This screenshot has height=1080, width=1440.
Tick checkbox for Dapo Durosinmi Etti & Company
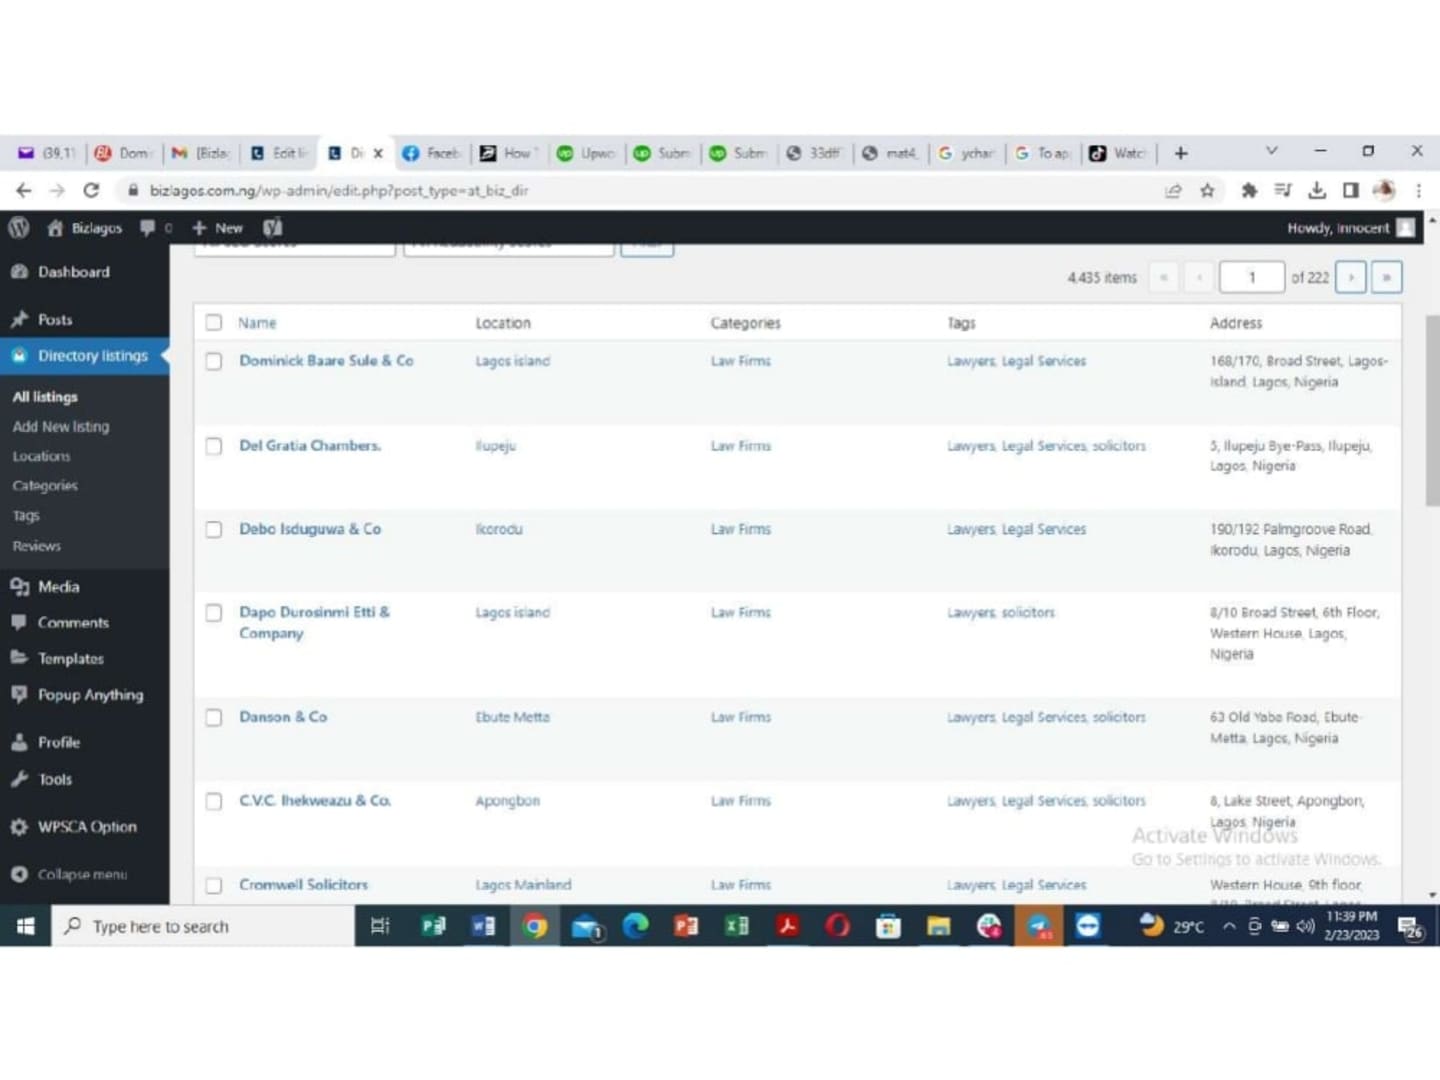[x=213, y=612]
